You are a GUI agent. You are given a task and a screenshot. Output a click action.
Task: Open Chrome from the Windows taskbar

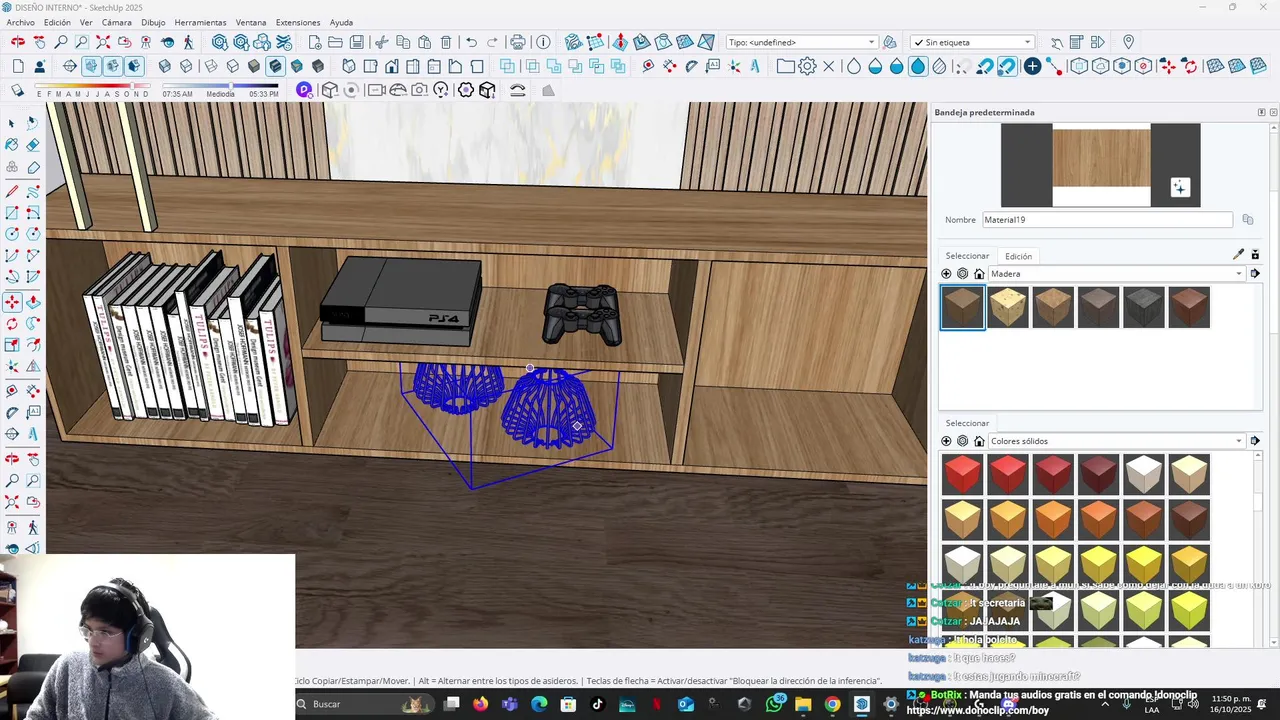pyautogui.click(x=832, y=704)
